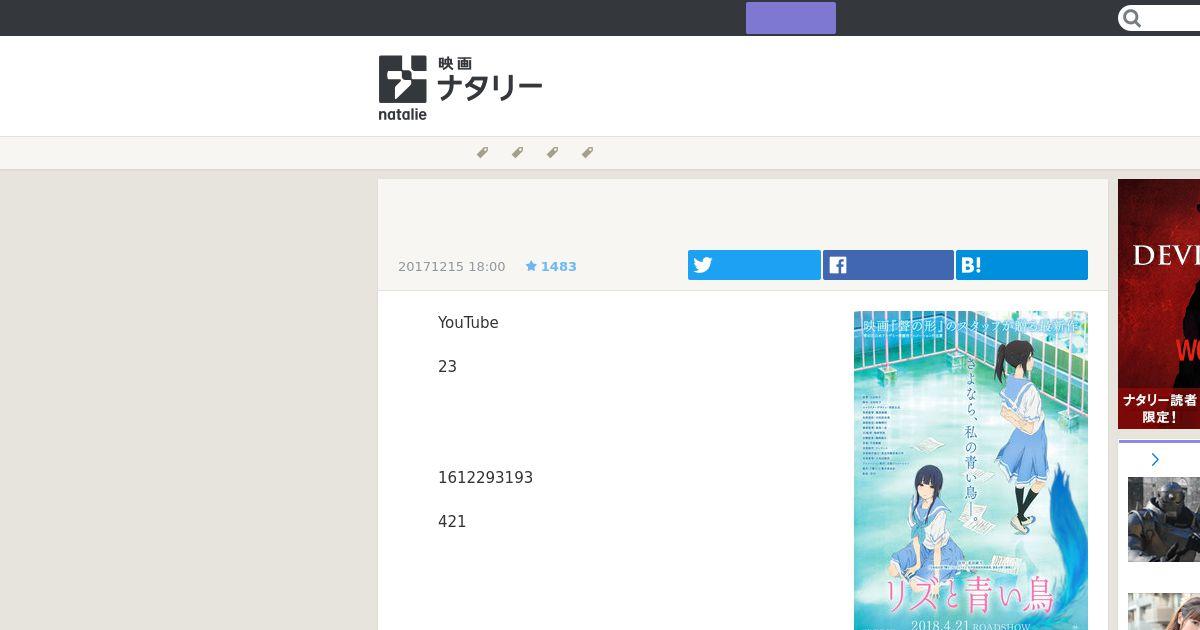Click the number 23 in article

tap(447, 367)
